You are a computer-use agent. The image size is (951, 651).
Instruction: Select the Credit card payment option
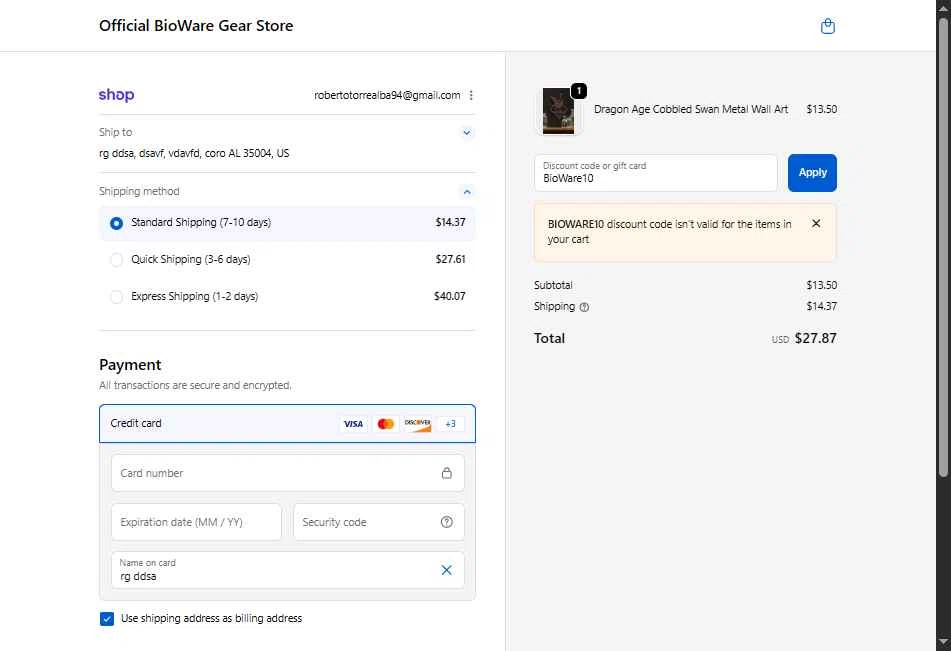[287, 423]
